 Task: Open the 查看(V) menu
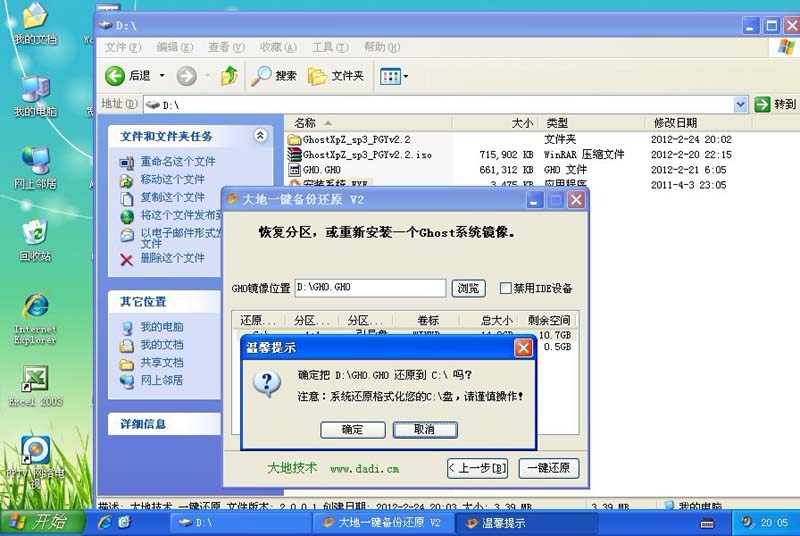click(x=226, y=47)
